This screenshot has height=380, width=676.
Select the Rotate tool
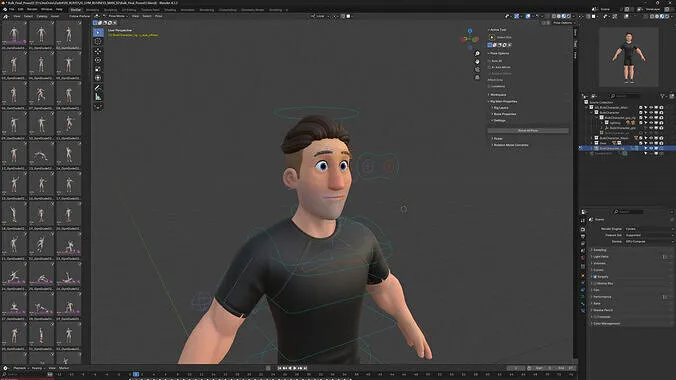(x=98, y=60)
